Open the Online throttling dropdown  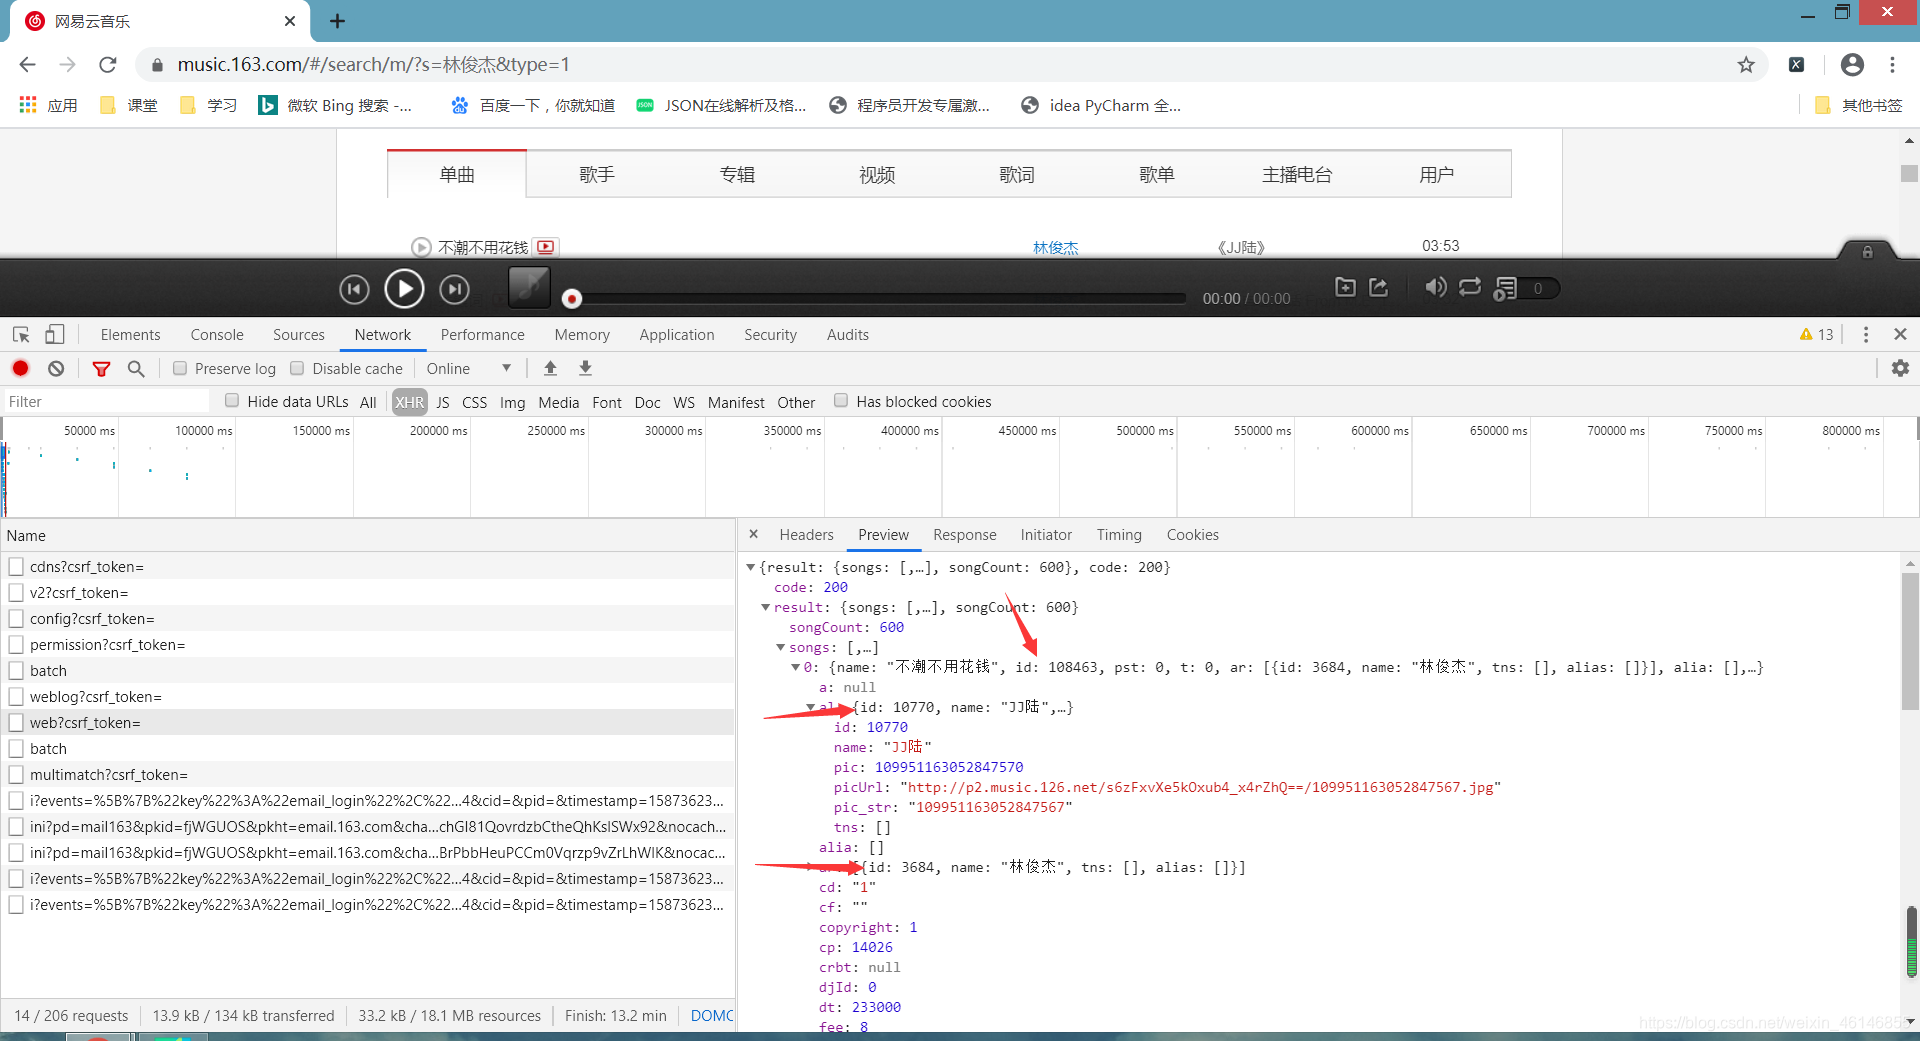[469, 368]
